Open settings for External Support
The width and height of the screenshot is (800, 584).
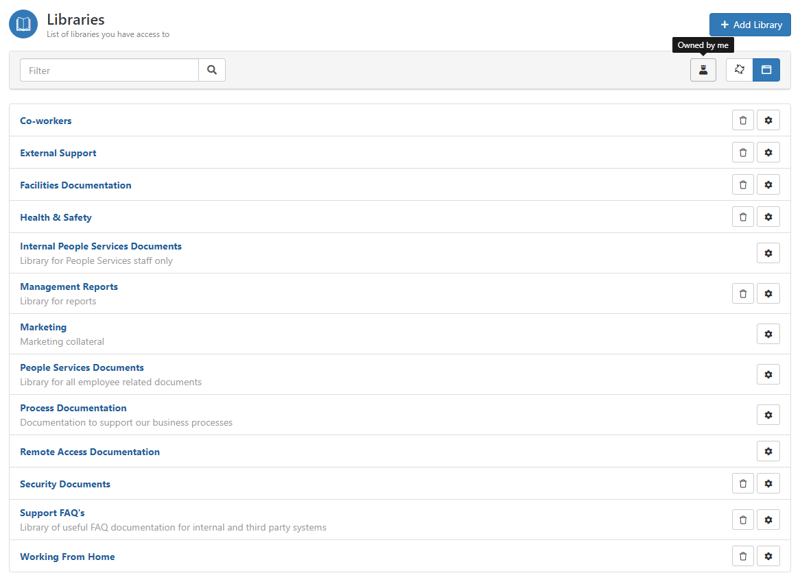click(x=768, y=153)
